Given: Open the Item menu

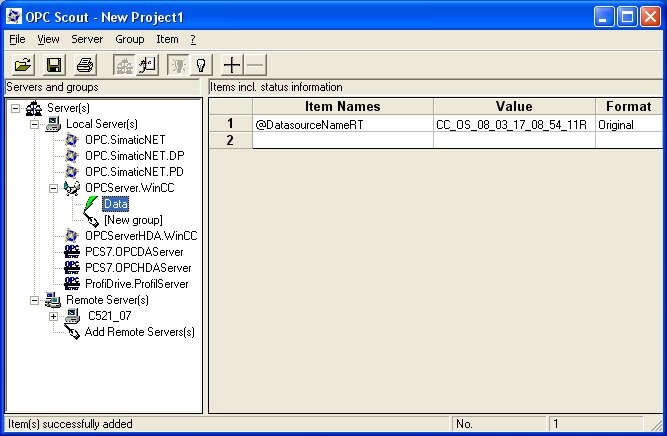Looking at the screenshot, I should pyautogui.click(x=167, y=39).
